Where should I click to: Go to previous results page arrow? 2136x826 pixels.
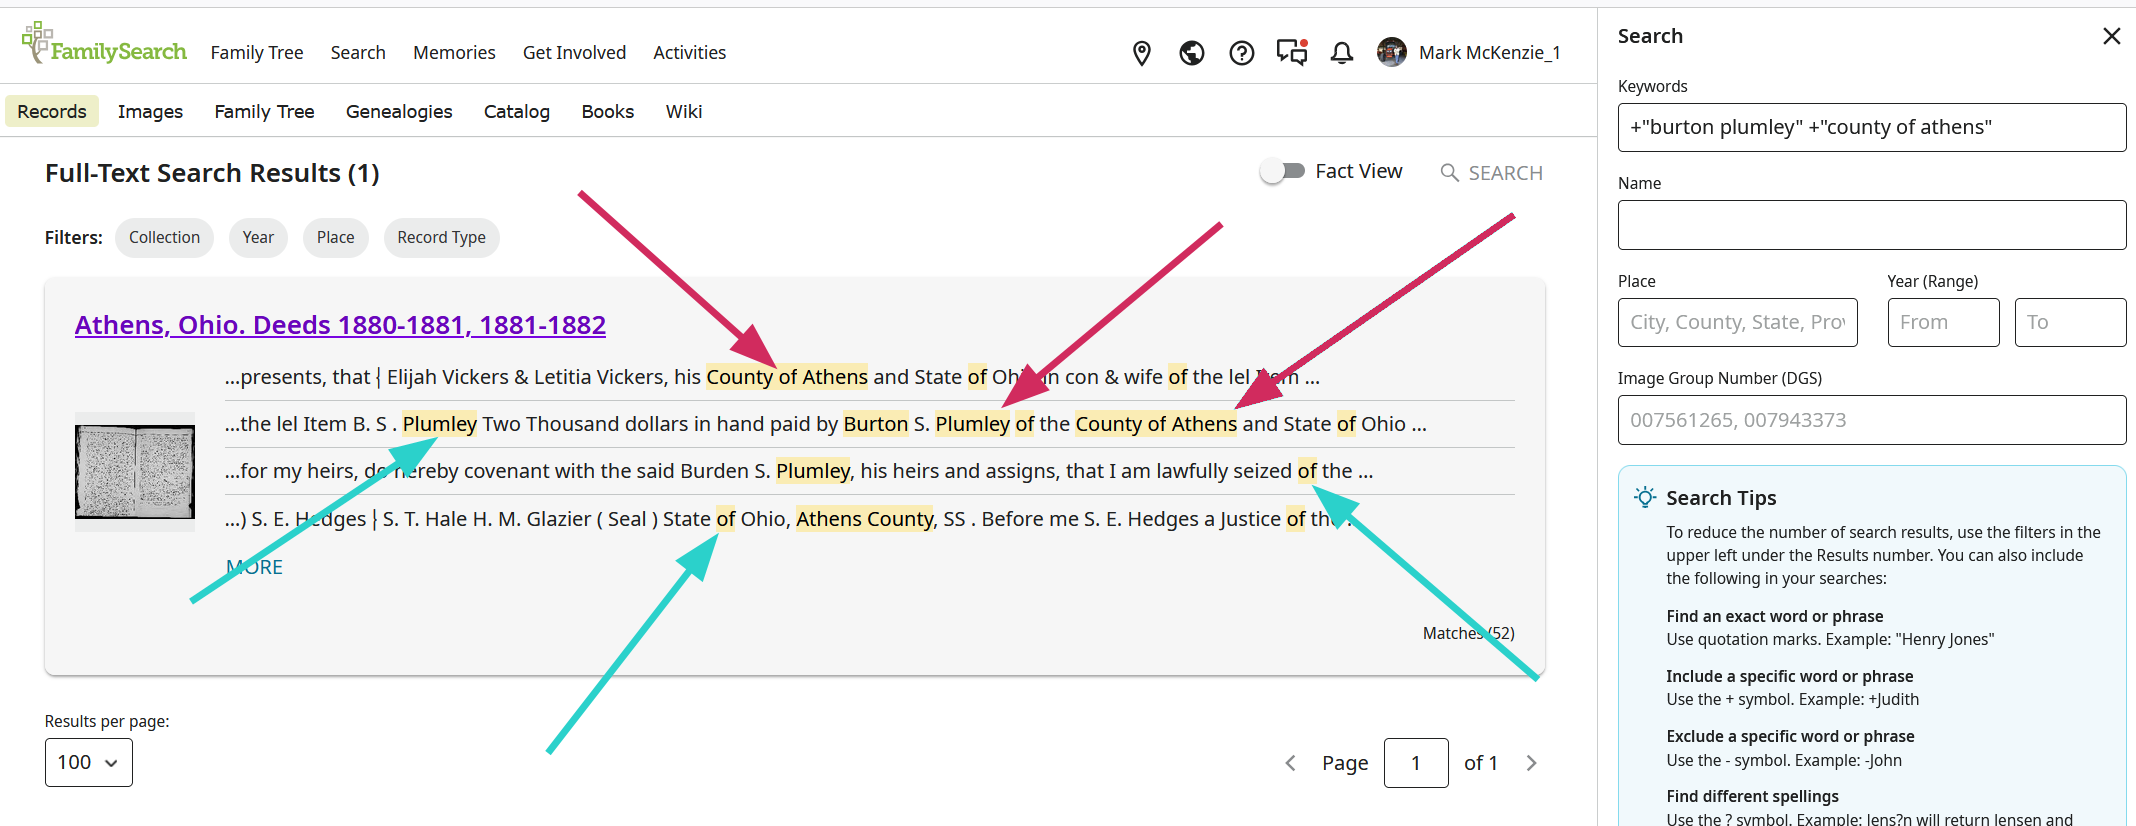(1290, 763)
